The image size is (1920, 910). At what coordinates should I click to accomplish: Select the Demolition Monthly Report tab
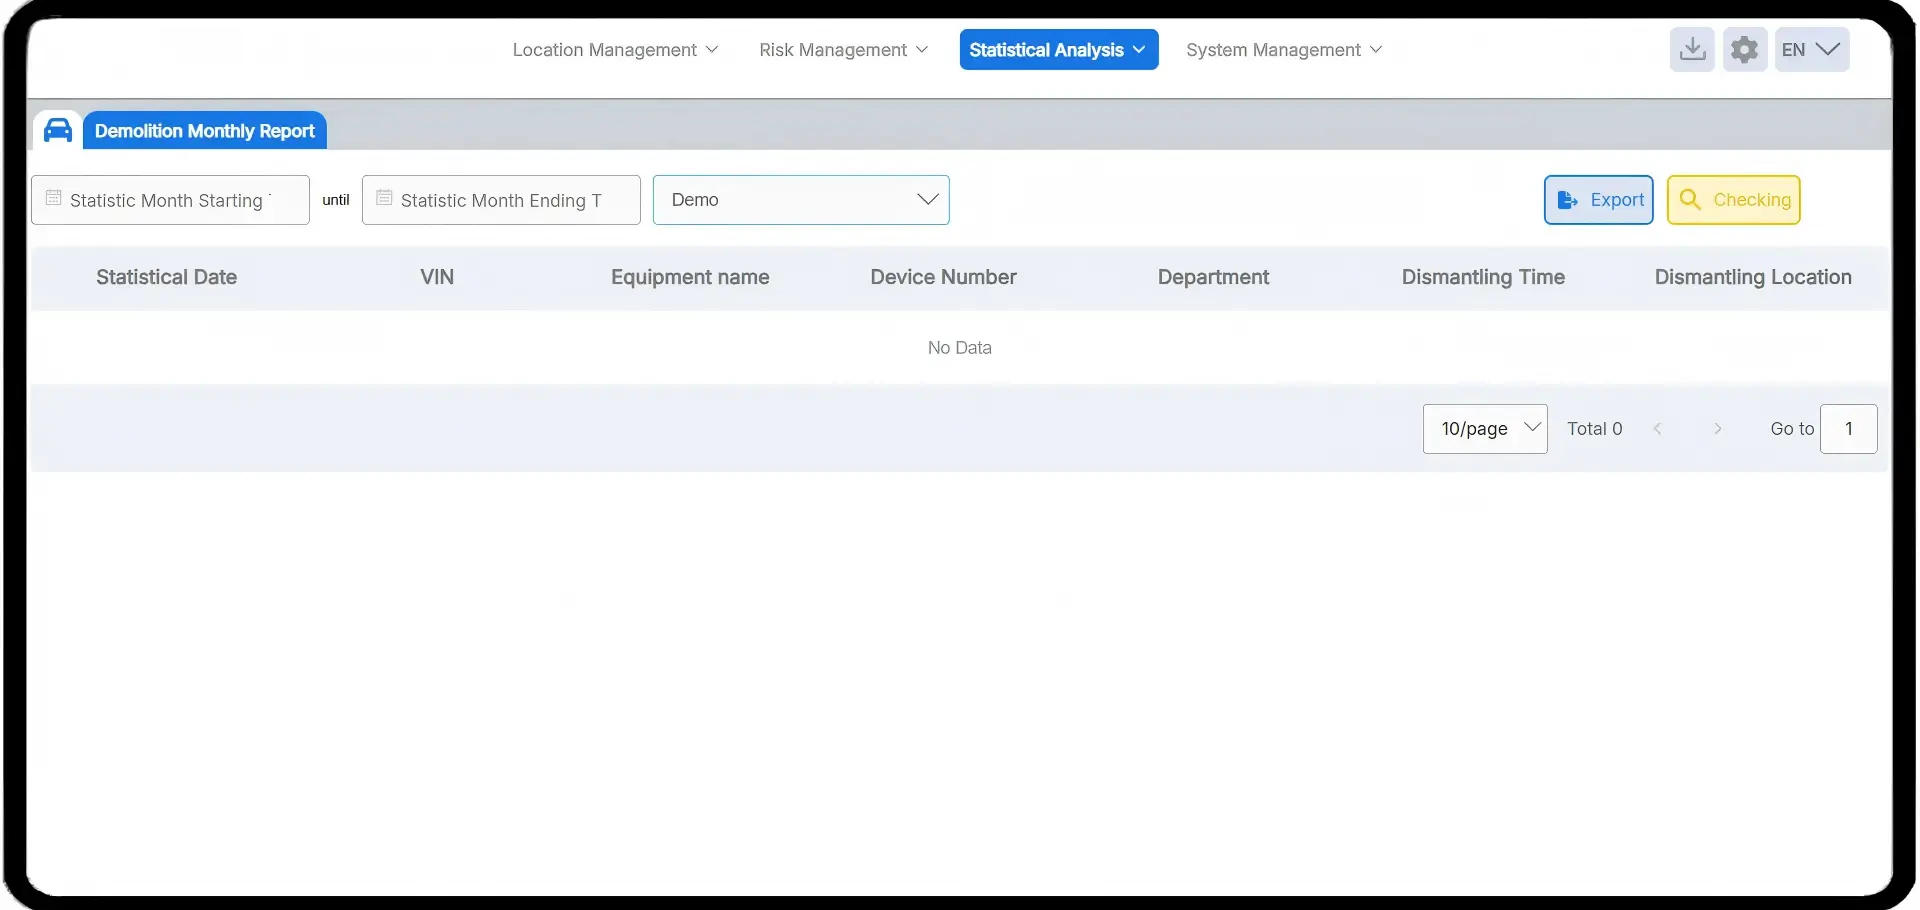click(204, 131)
